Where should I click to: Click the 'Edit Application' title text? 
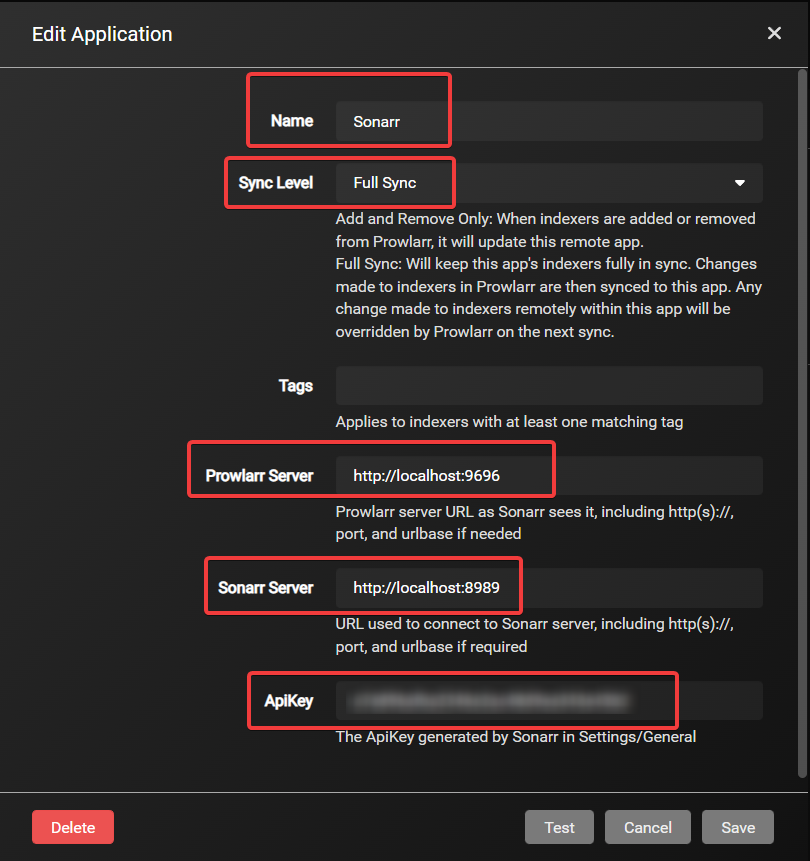tap(102, 34)
